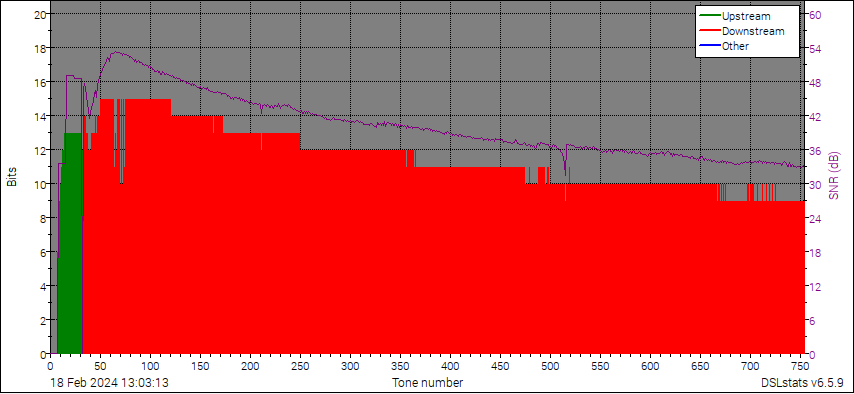The height and width of the screenshot is (394, 854).
Task: Click the blue Other legend line swatch
Action: tap(709, 46)
